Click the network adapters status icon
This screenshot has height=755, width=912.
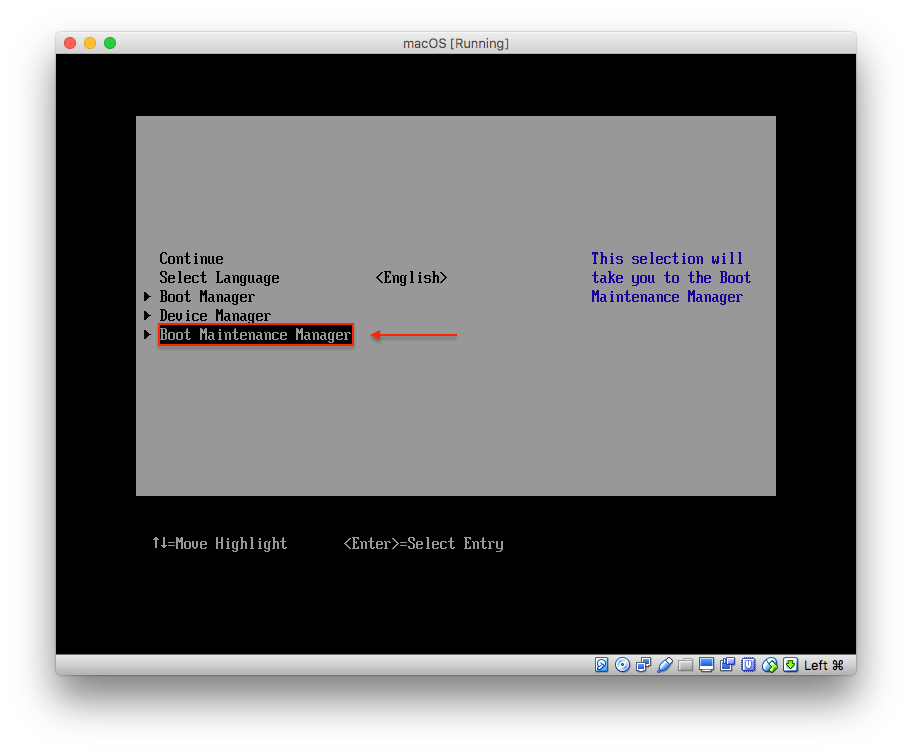[x=643, y=665]
